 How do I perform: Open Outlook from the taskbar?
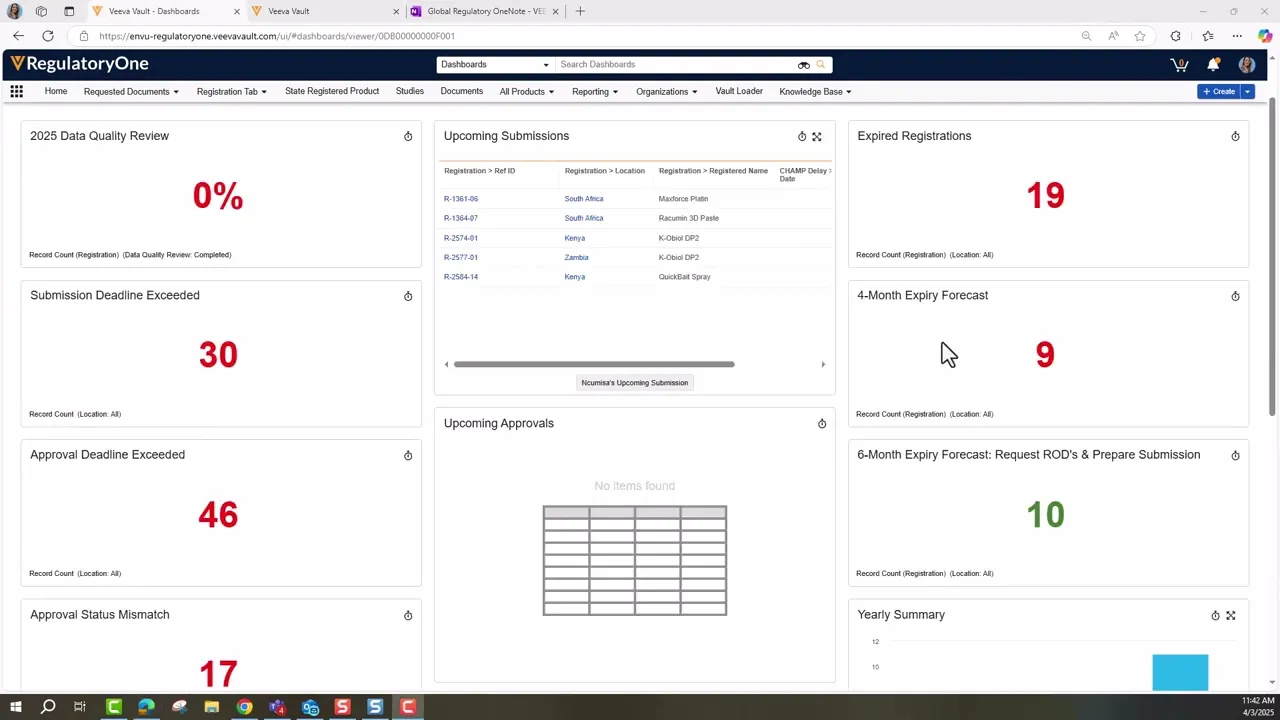click(310, 707)
